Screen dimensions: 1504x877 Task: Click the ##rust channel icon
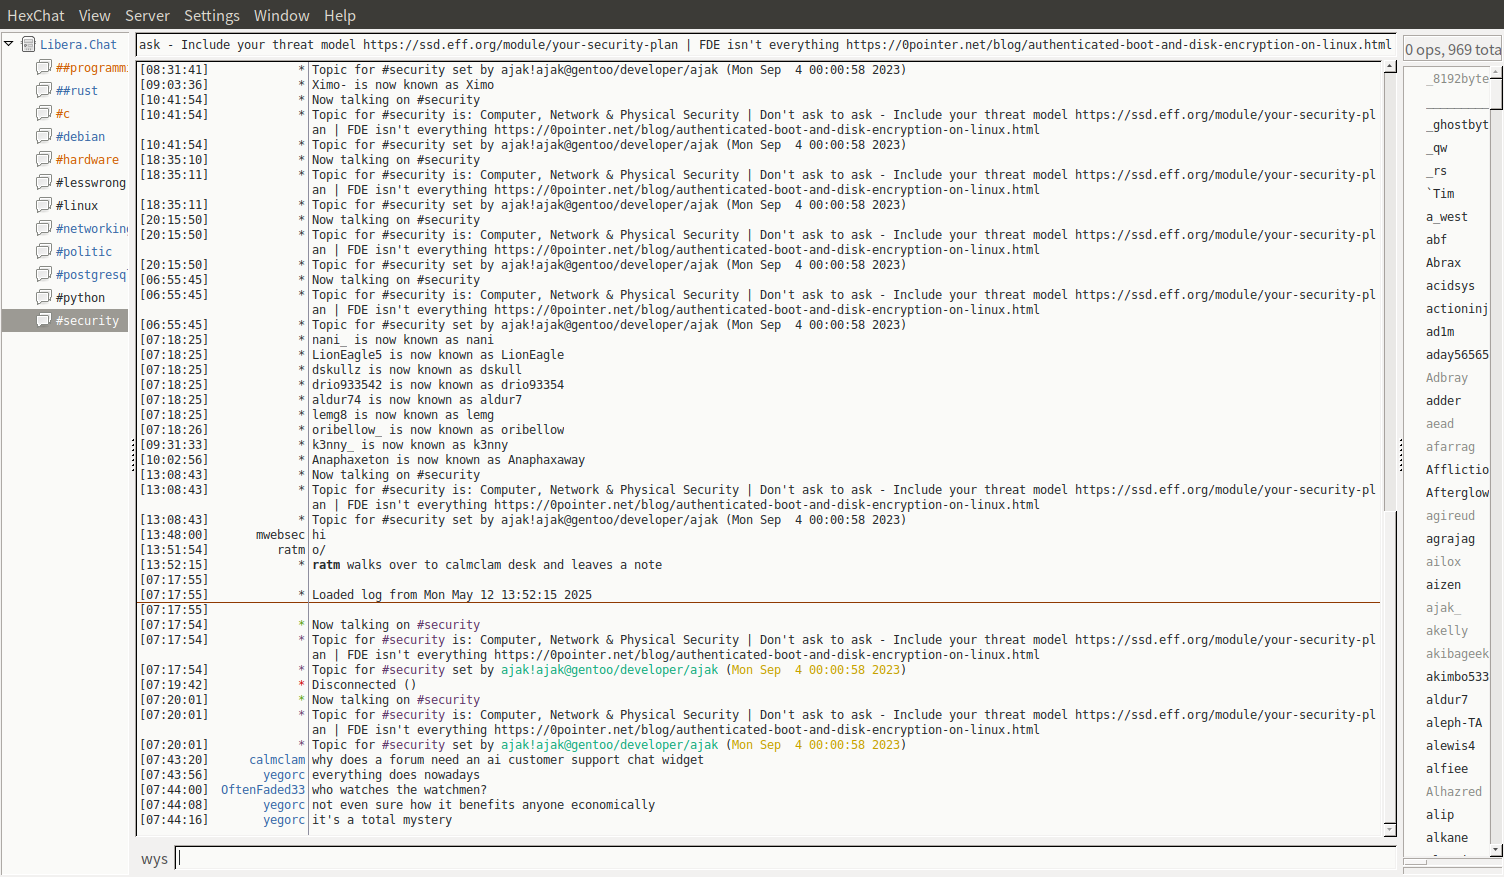(x=43, y=90)
